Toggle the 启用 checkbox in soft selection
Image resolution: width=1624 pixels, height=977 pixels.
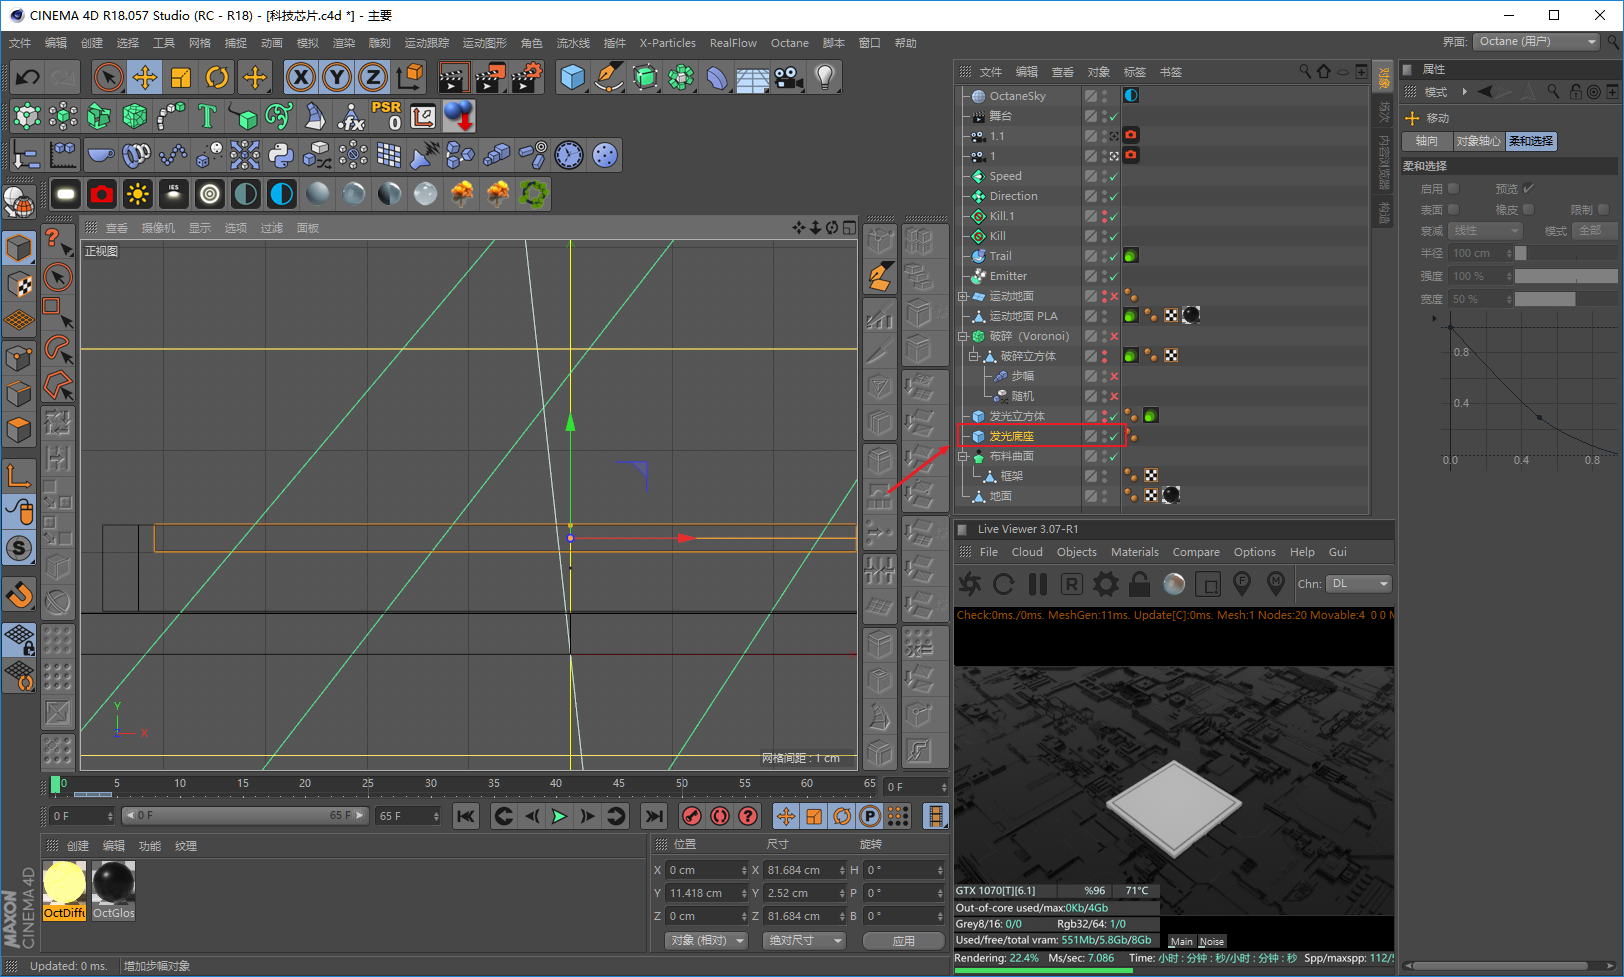[x=1454, y=188]
